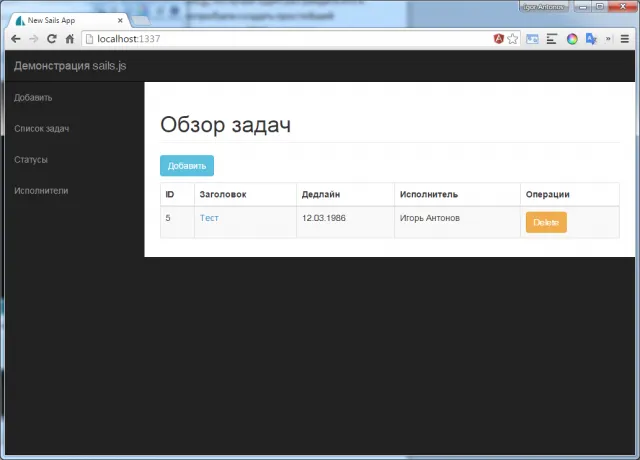Viewport: 640px width, 460px height.
Task: Maximize the browser window
Action: [x=600, y=7]
